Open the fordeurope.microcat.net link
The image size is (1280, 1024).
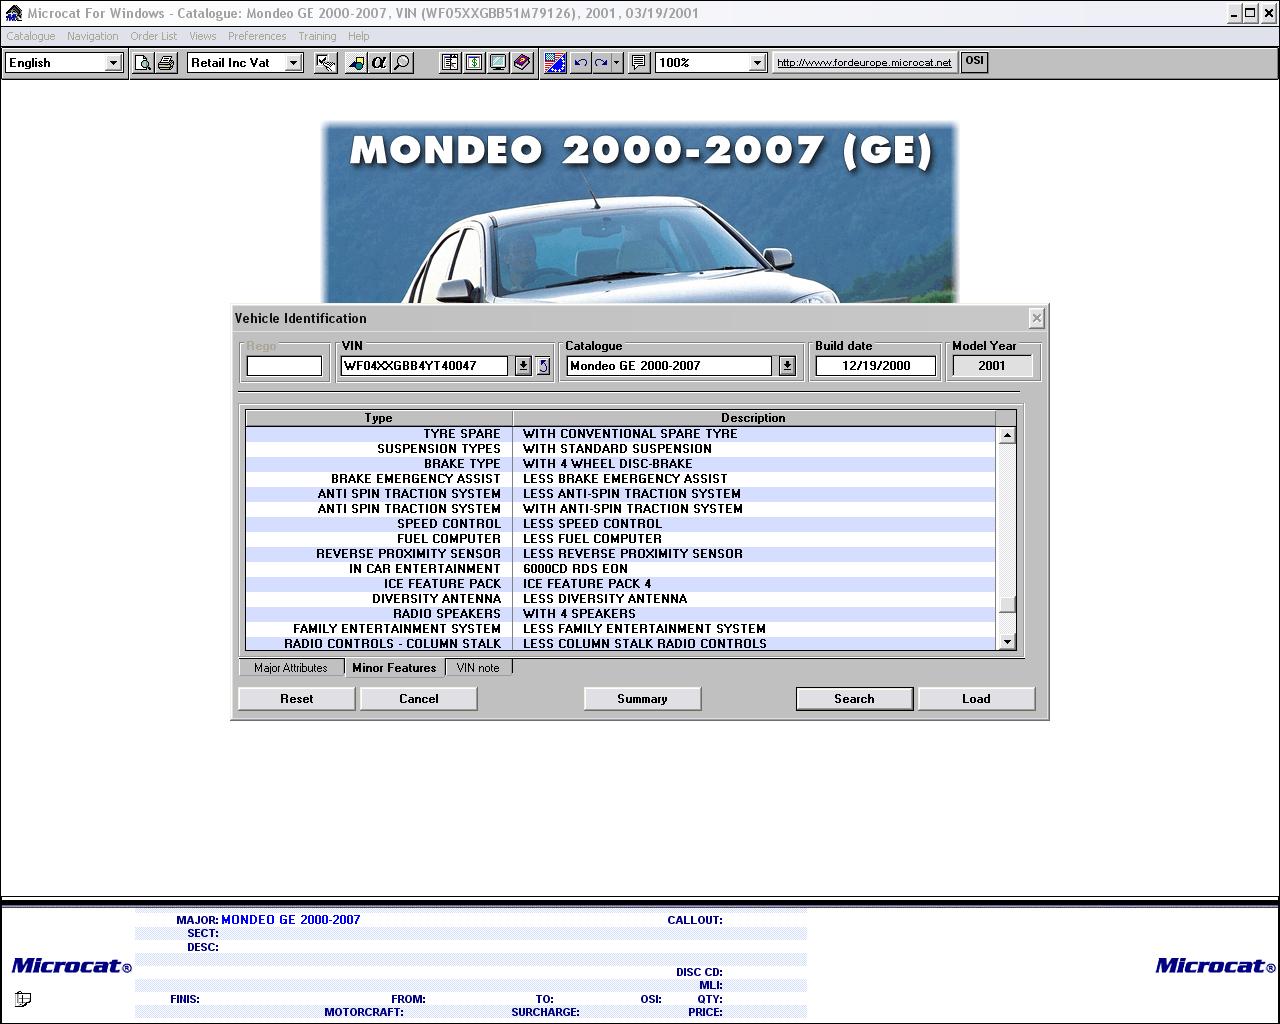coord(864,63)
